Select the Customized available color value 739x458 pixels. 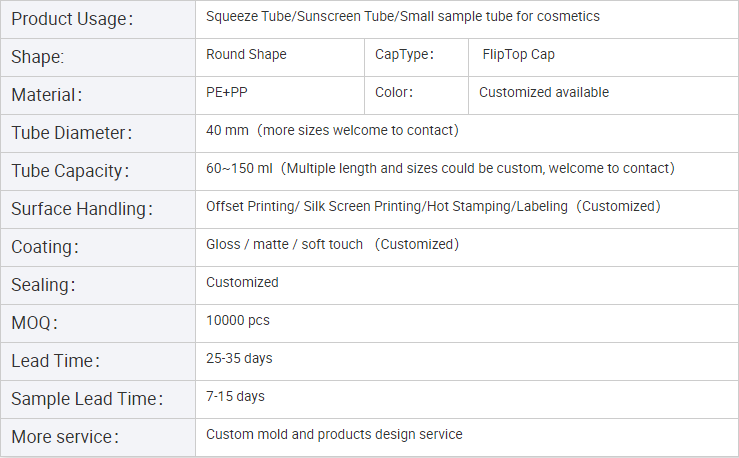point(543,93)
